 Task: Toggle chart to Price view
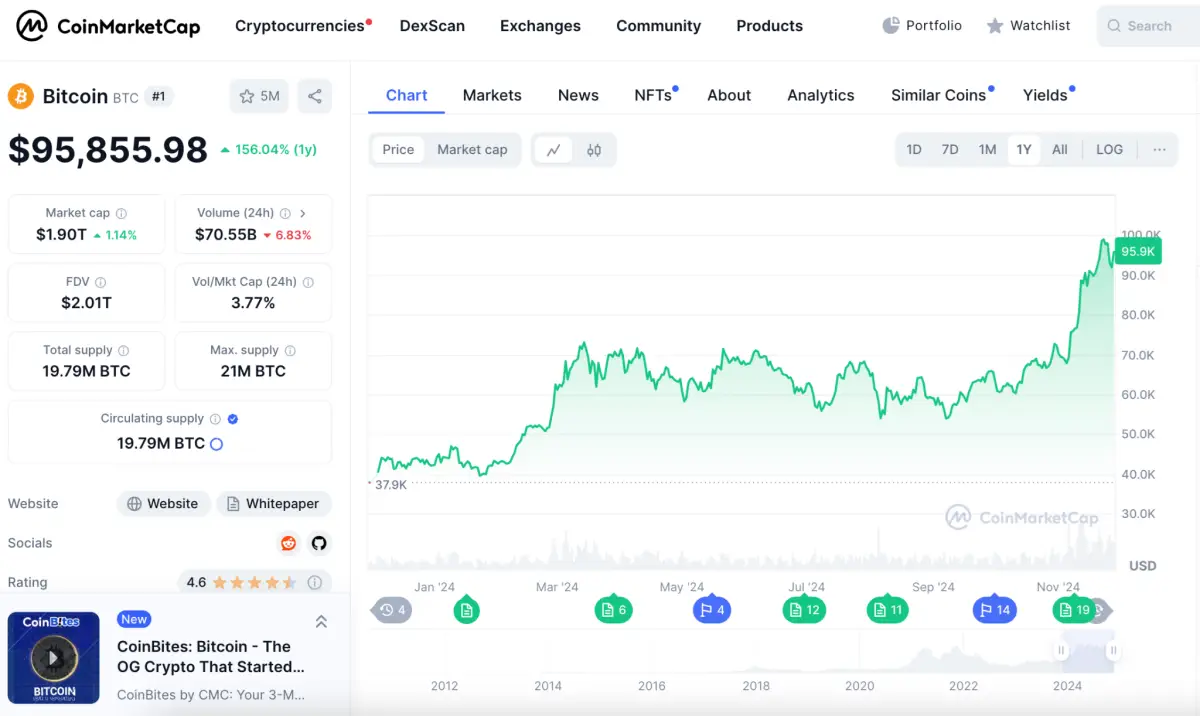[398, 150]
